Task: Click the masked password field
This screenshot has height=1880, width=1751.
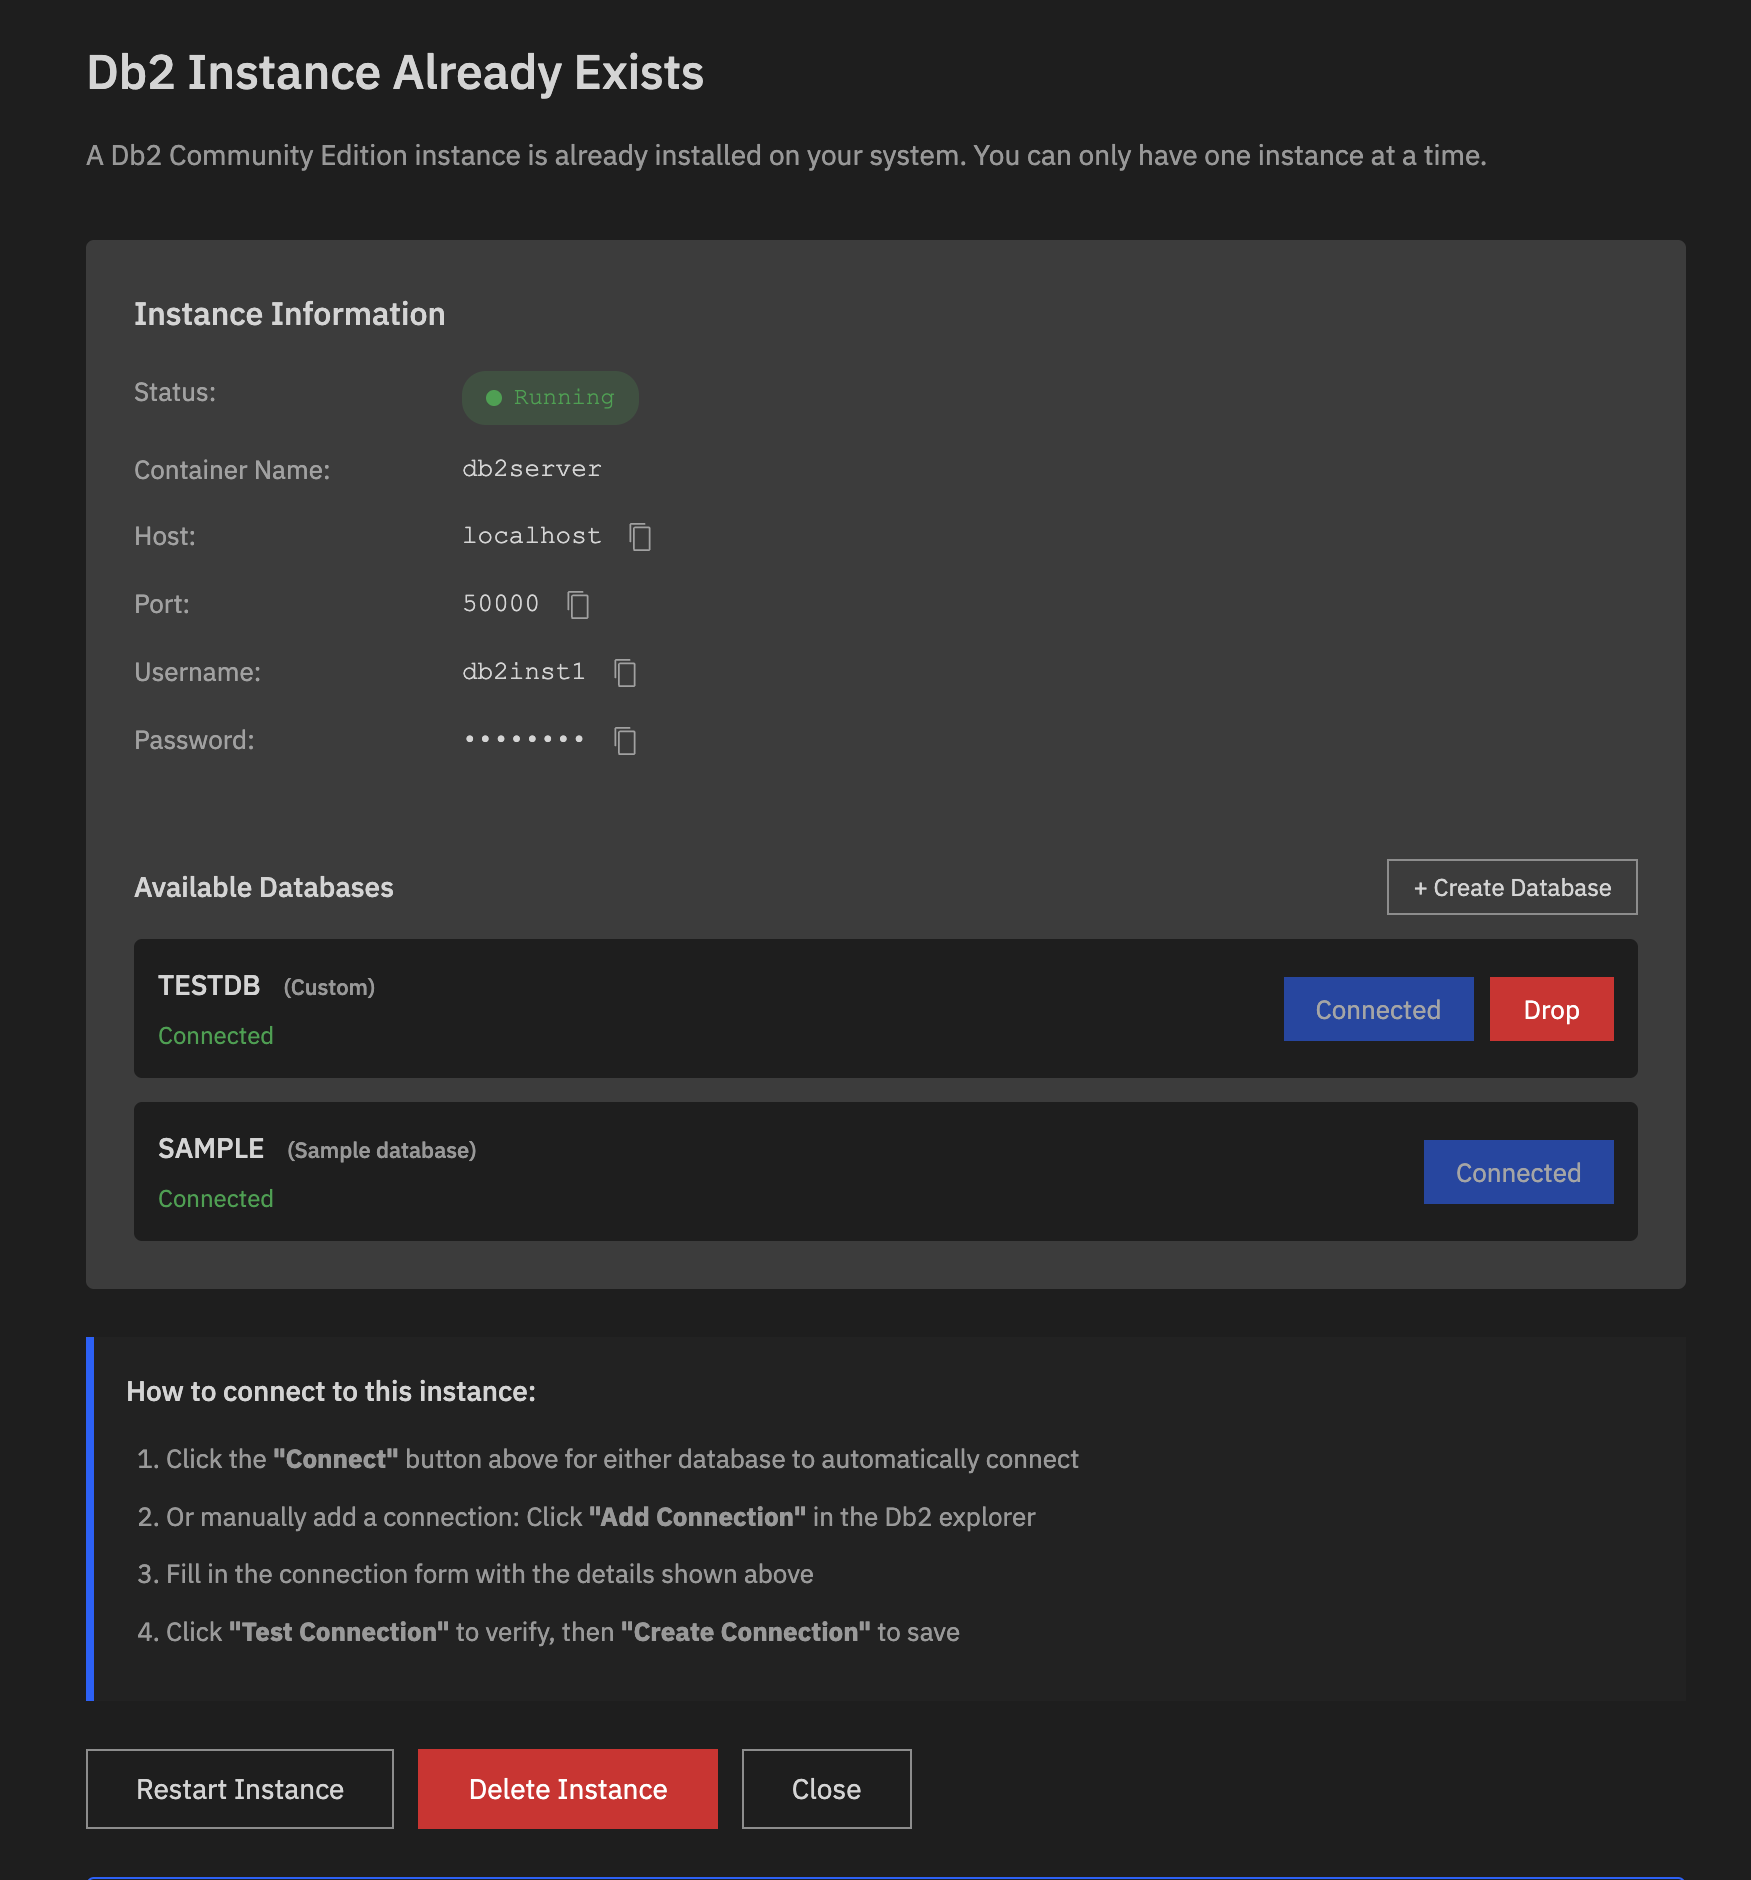Action: point(524,740)
